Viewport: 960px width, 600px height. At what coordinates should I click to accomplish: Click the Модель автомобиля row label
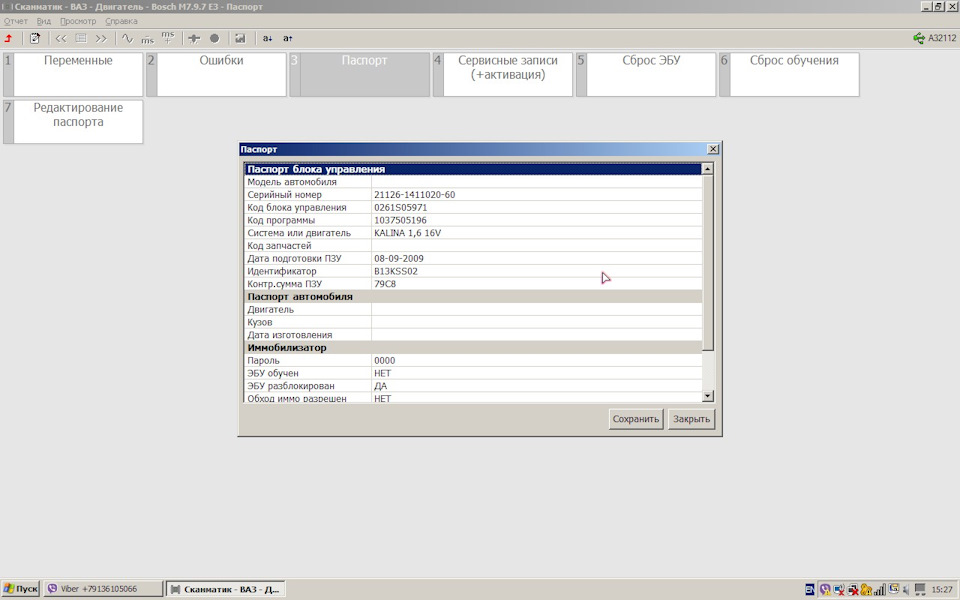pos(292,182)
